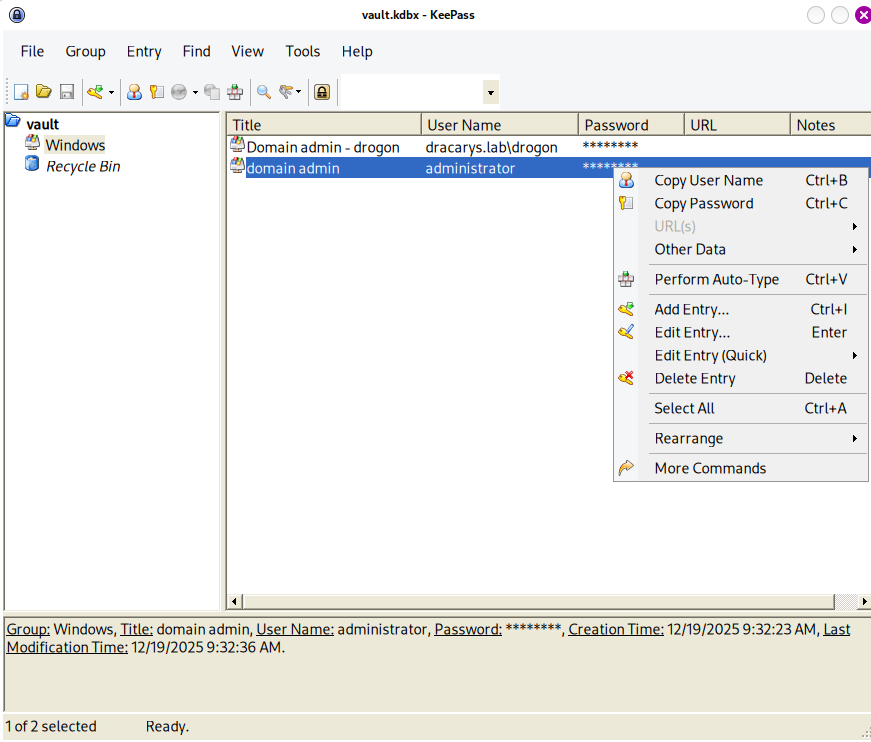Click the vault folder icon in tree
The height and width of the screenshot is (742, 871).
(x=13, y=121)
